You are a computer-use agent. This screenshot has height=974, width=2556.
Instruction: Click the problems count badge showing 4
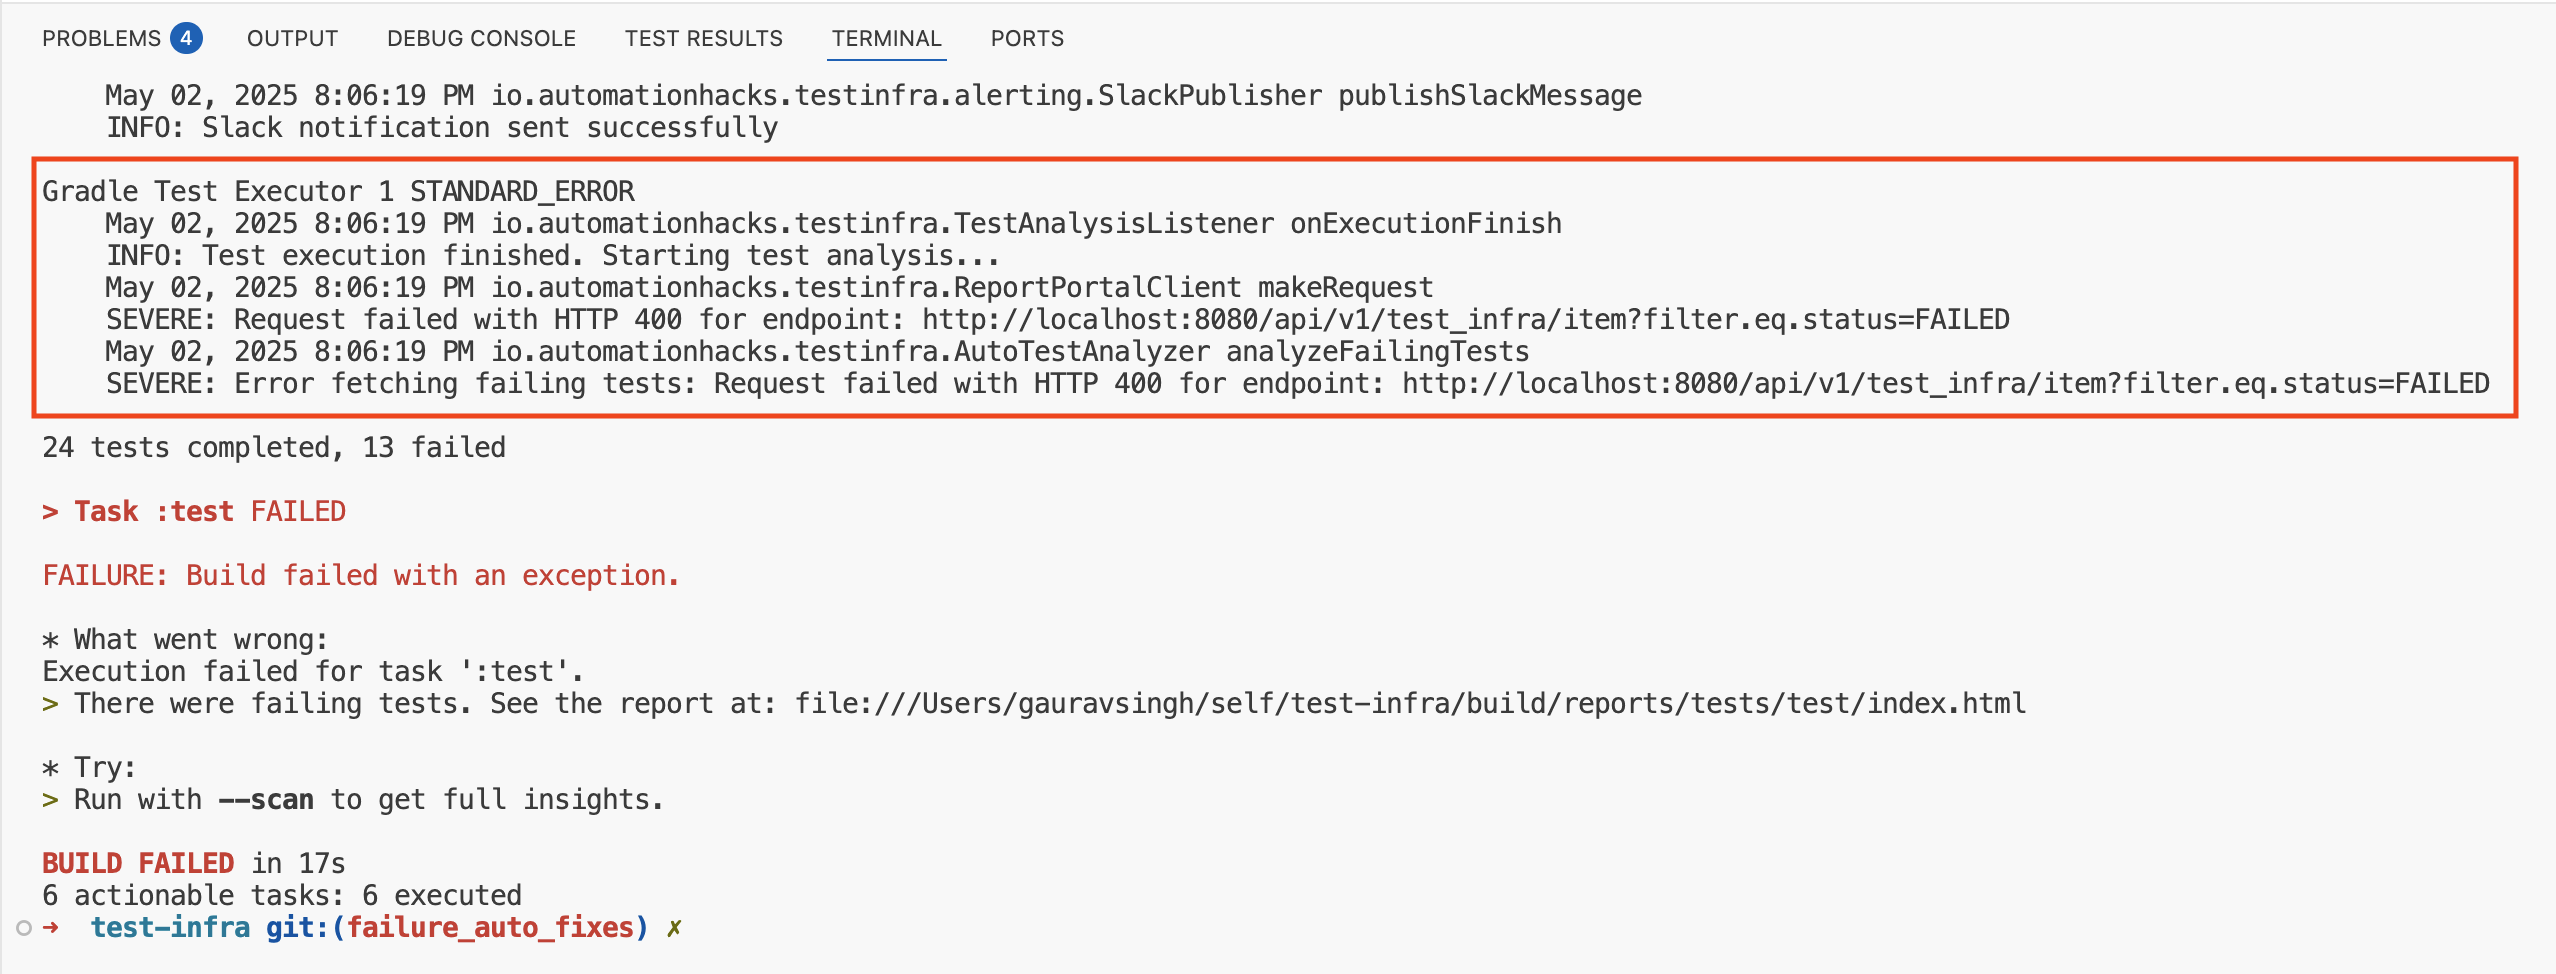click(x=186, y=38)
